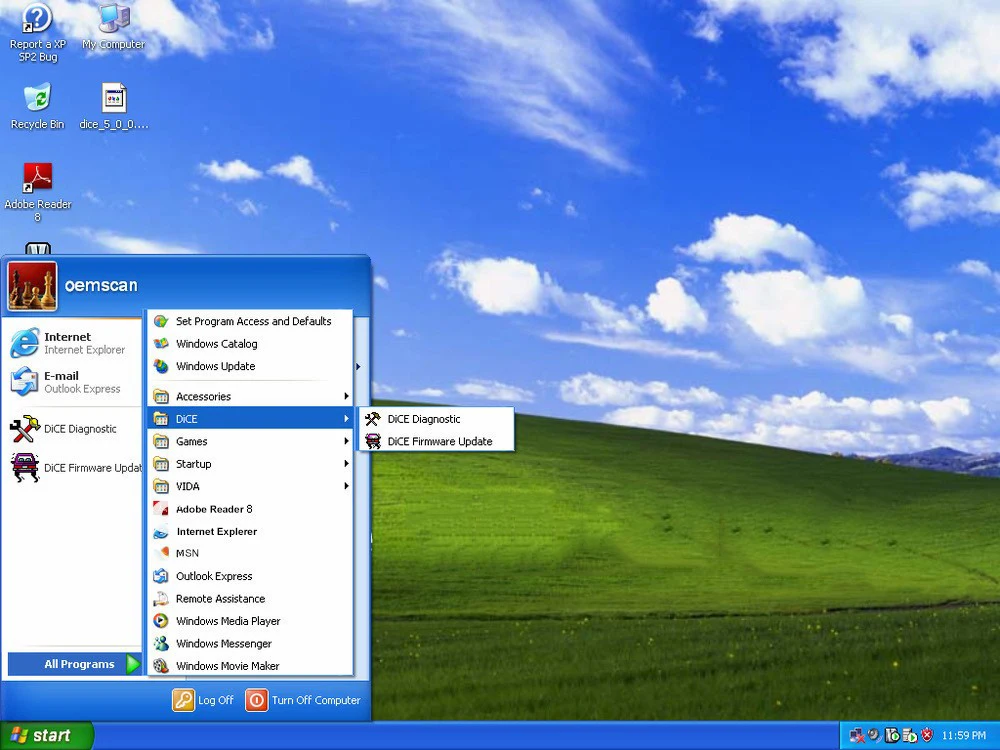Open Windows Catalog in All Programs
Viewport: 1000px width, 750px height.
[x=251, y=344]
